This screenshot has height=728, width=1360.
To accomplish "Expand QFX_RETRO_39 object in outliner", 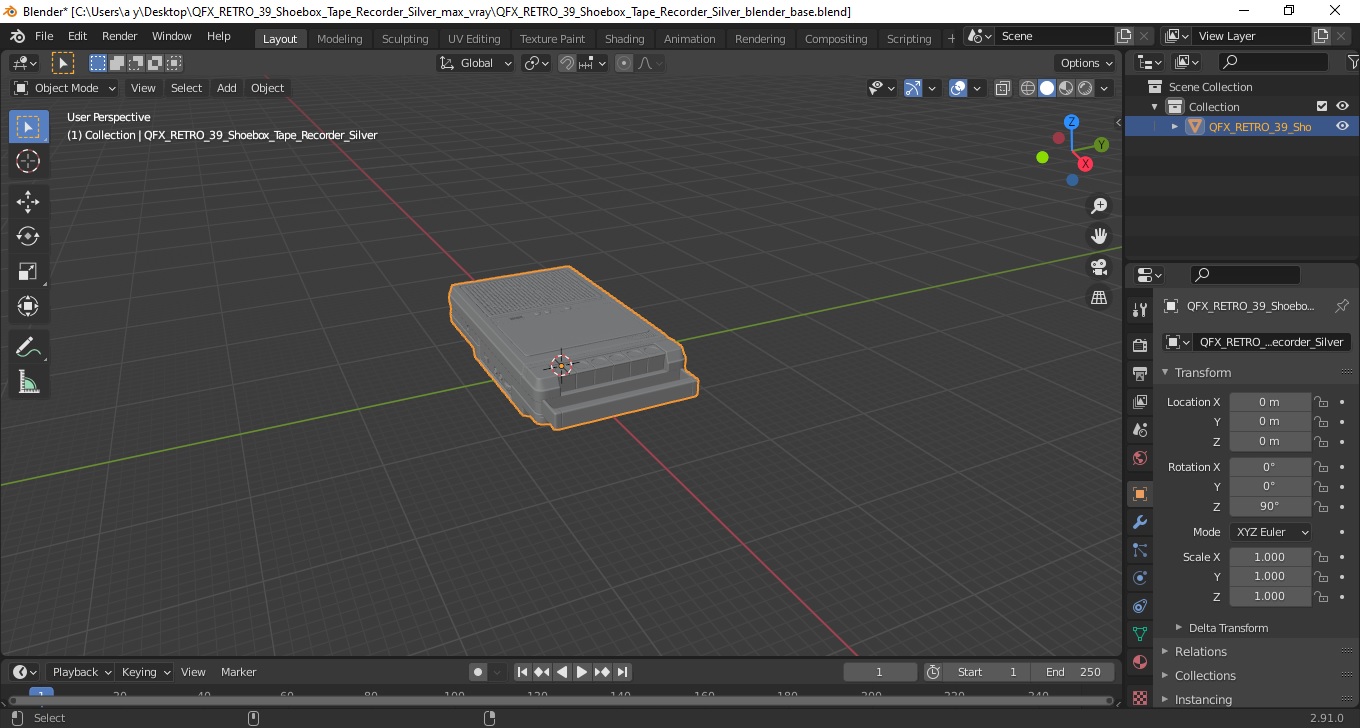I will (x=1175, y=126).
